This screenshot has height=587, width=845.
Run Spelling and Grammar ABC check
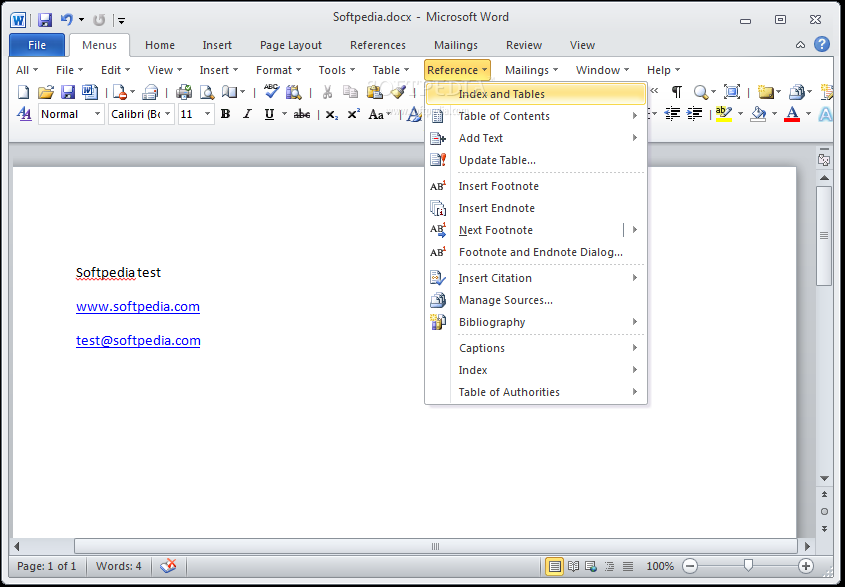(271, 91)
